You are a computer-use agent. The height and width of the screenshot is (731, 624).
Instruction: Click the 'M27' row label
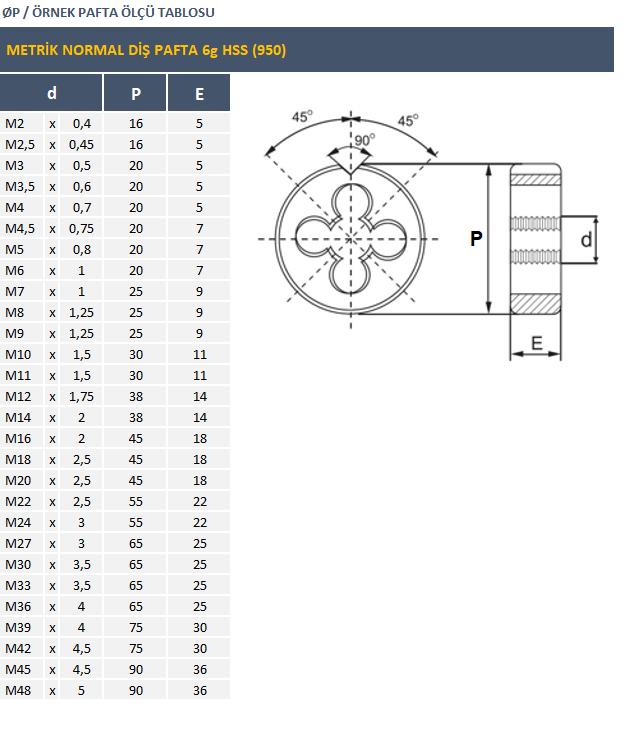pos(18,543)
